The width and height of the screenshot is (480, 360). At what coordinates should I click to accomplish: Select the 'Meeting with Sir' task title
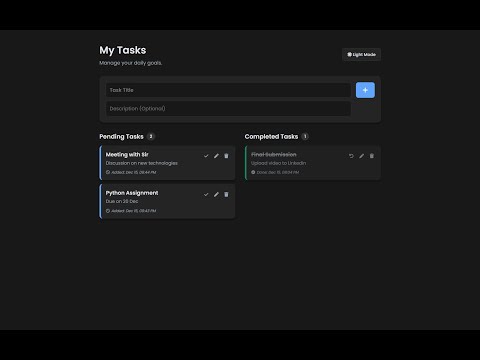127,155
